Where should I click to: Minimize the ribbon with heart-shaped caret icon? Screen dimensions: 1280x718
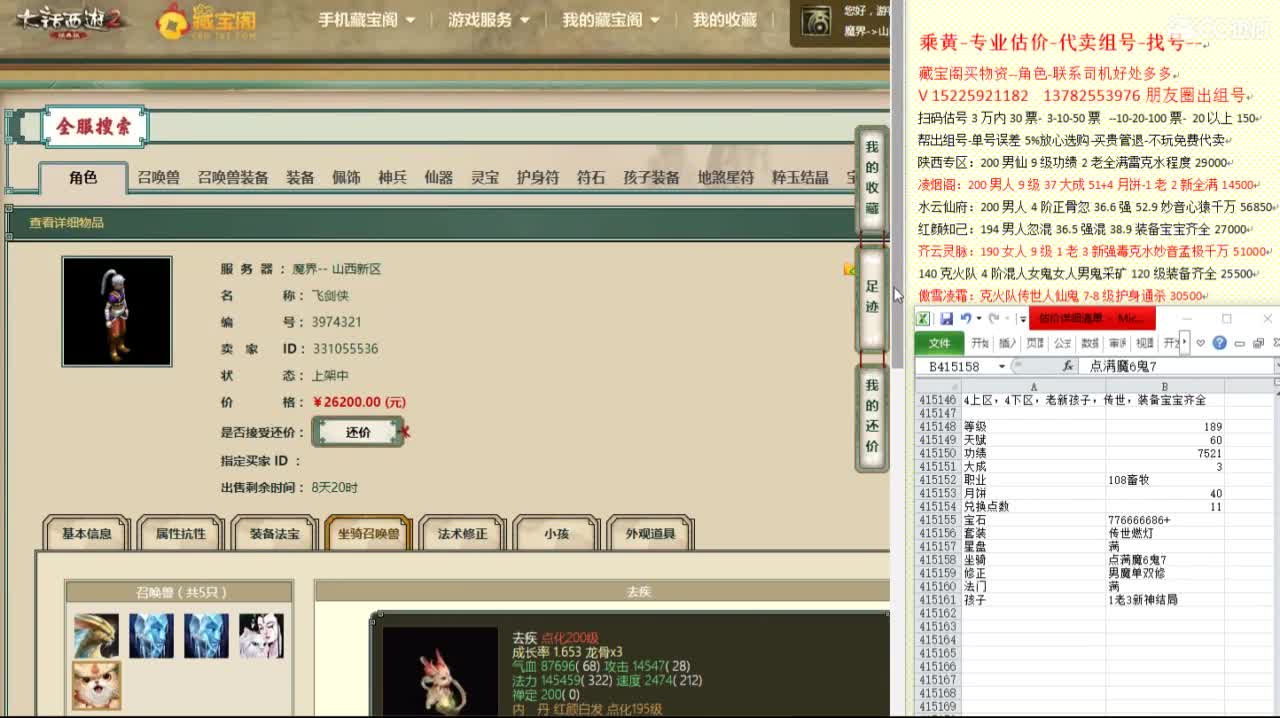pyautogui.click(x=1202, y=343)
